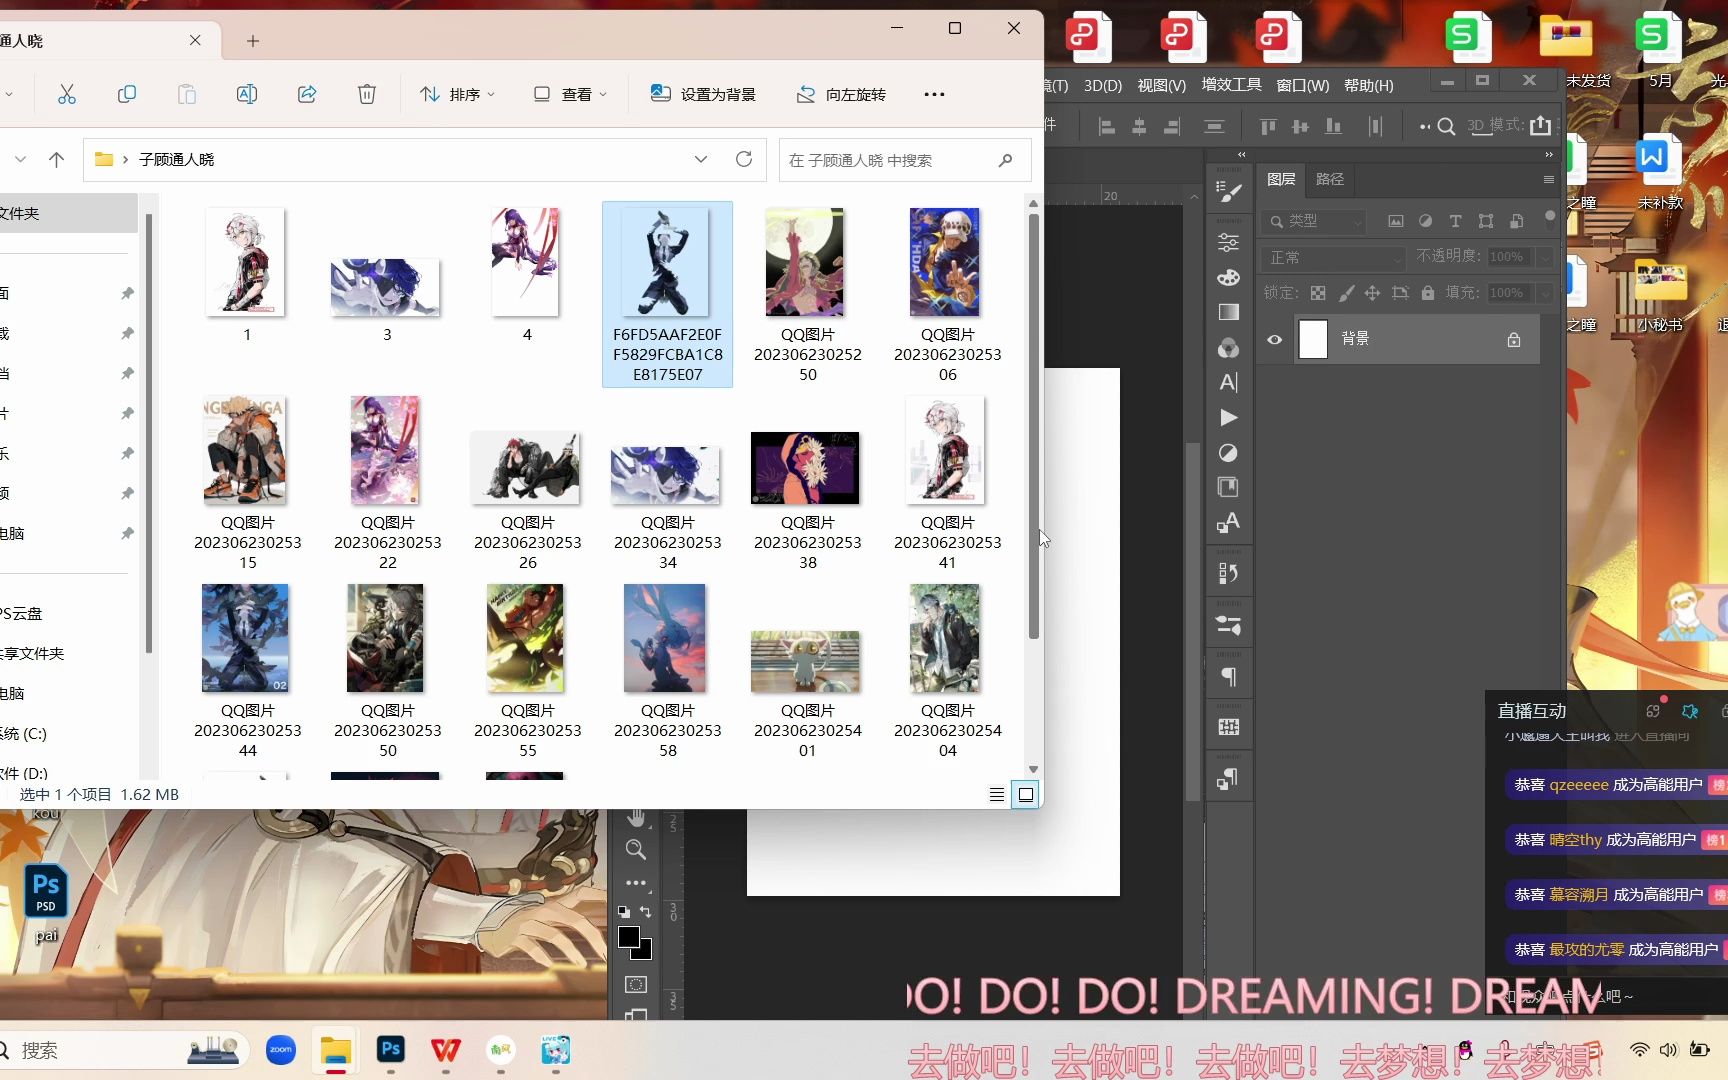
Task: Click the Cut scissors icon in Explorer toolbar
Action: pos(67,94)
